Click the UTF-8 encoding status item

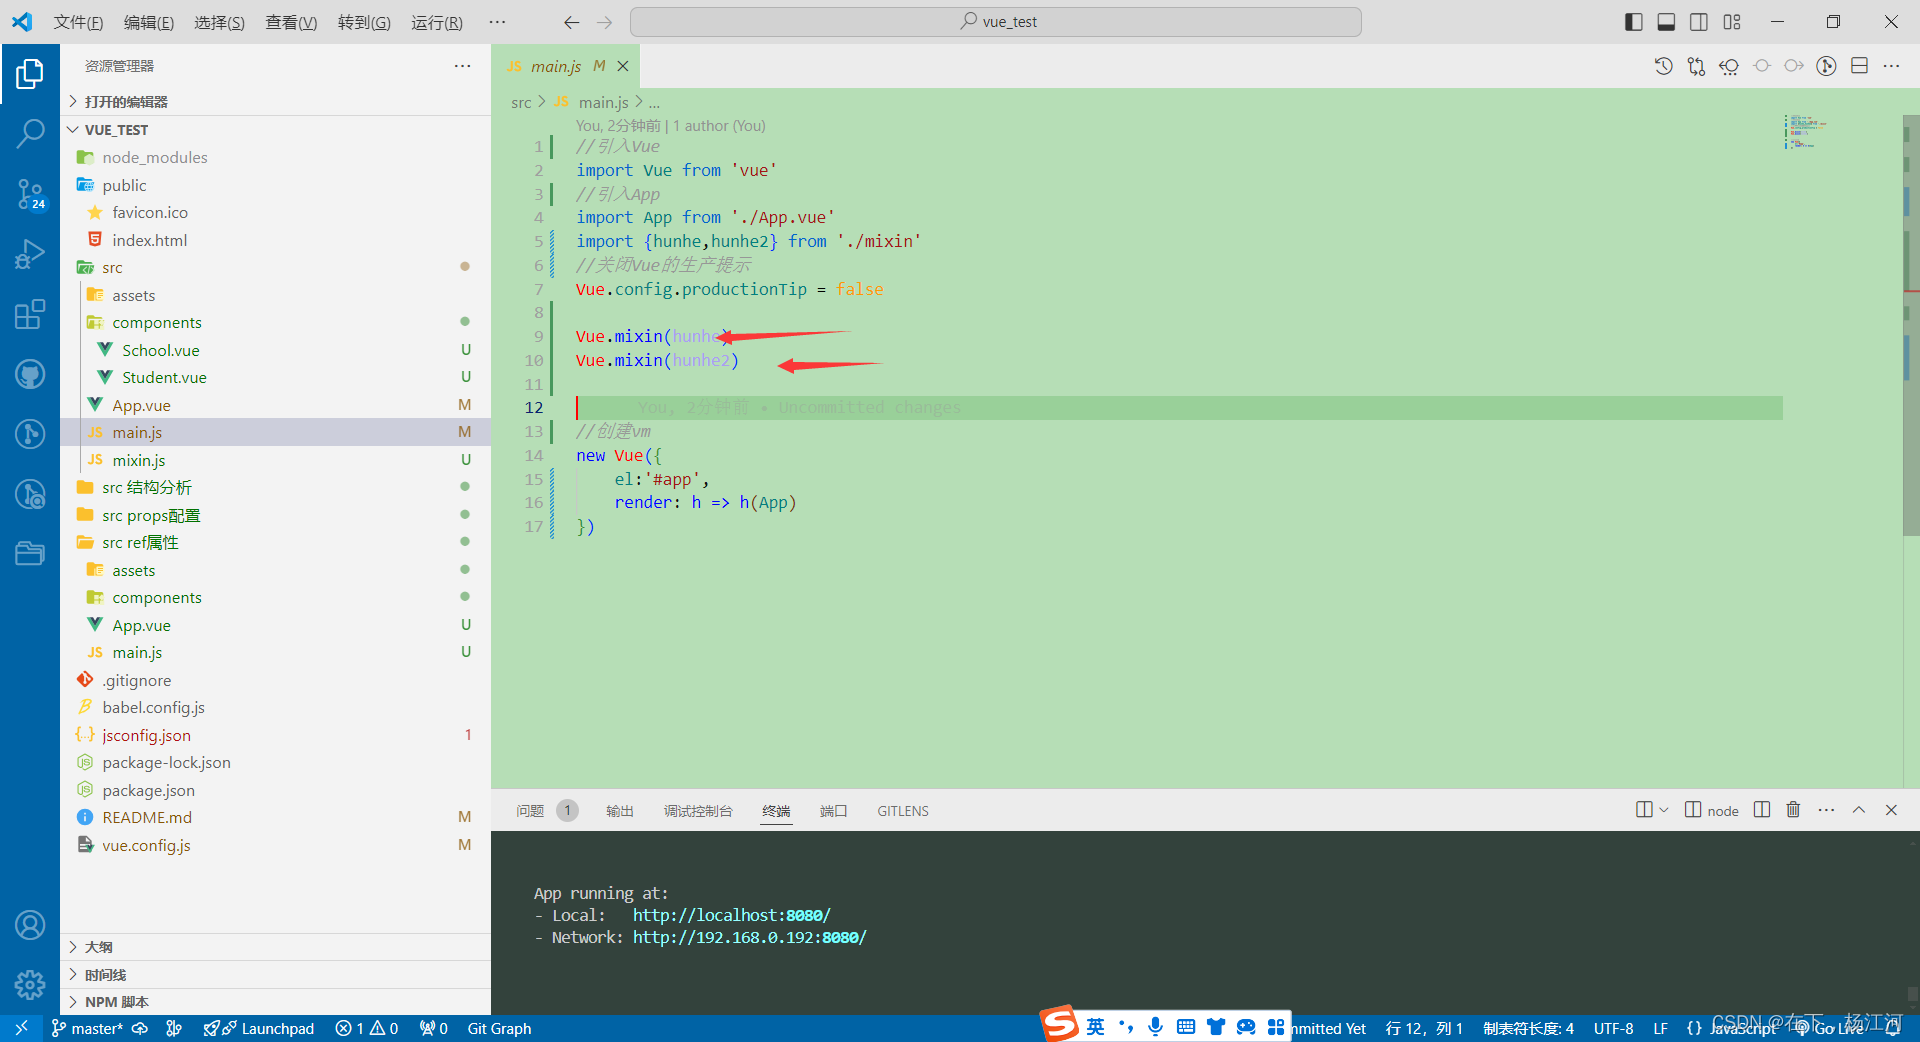pos(1613,1028)
